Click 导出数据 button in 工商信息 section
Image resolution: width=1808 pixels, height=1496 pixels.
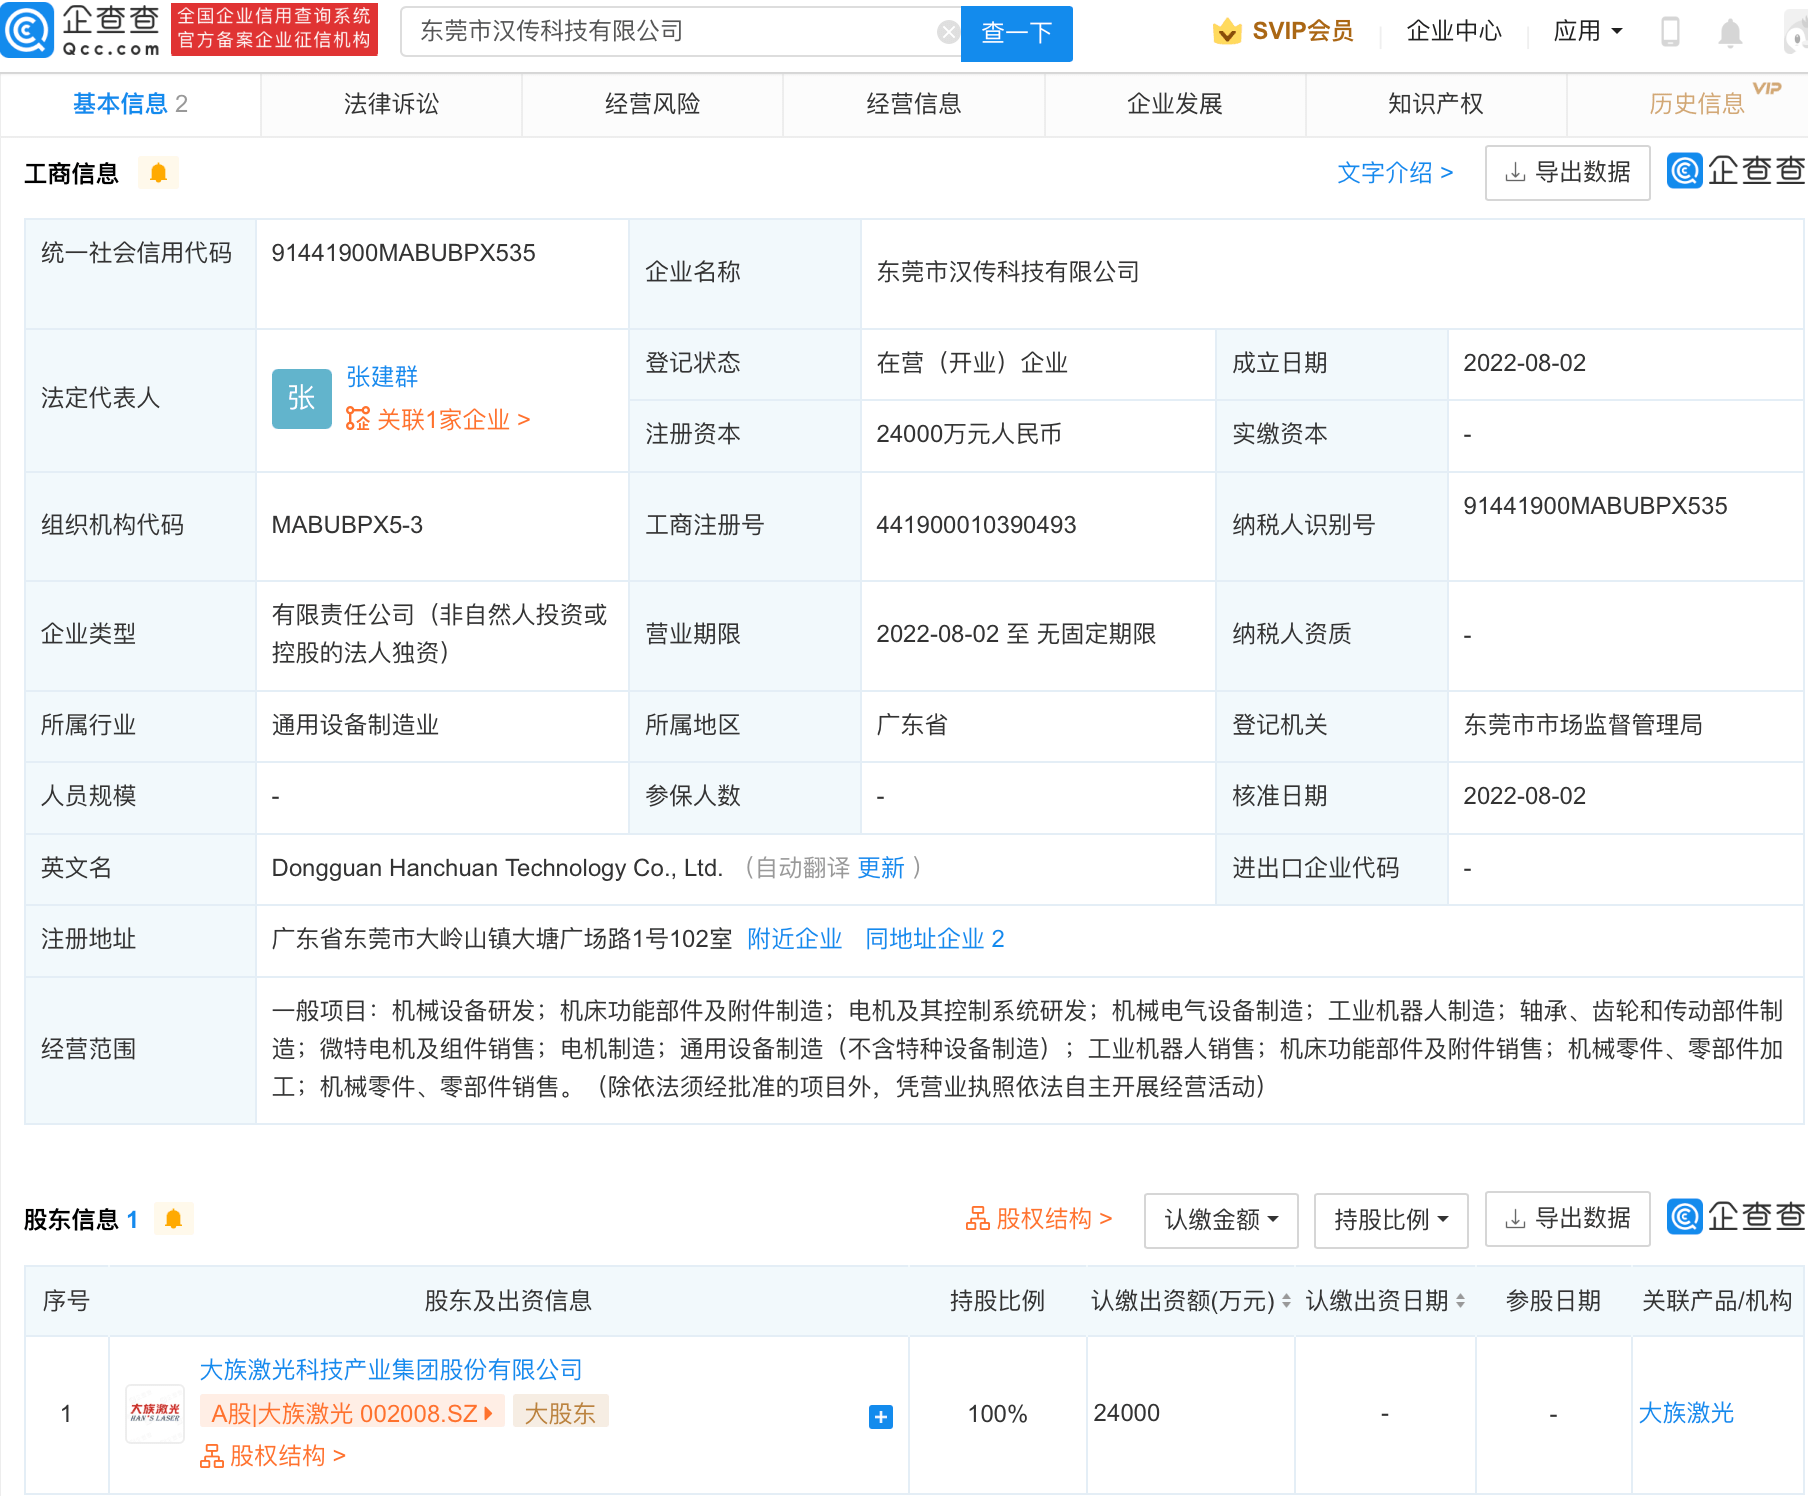[x=1567, y=173]
